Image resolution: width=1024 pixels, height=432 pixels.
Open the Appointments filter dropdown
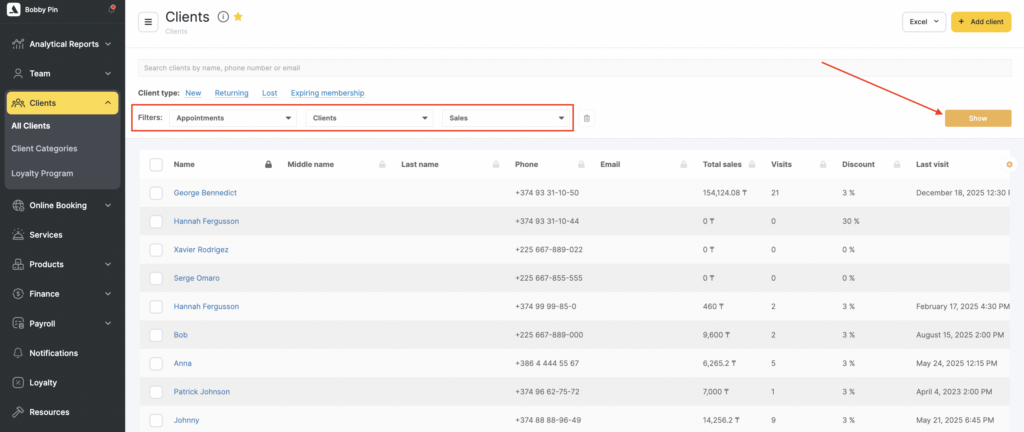pyautogui.click(x=233, y=118)
